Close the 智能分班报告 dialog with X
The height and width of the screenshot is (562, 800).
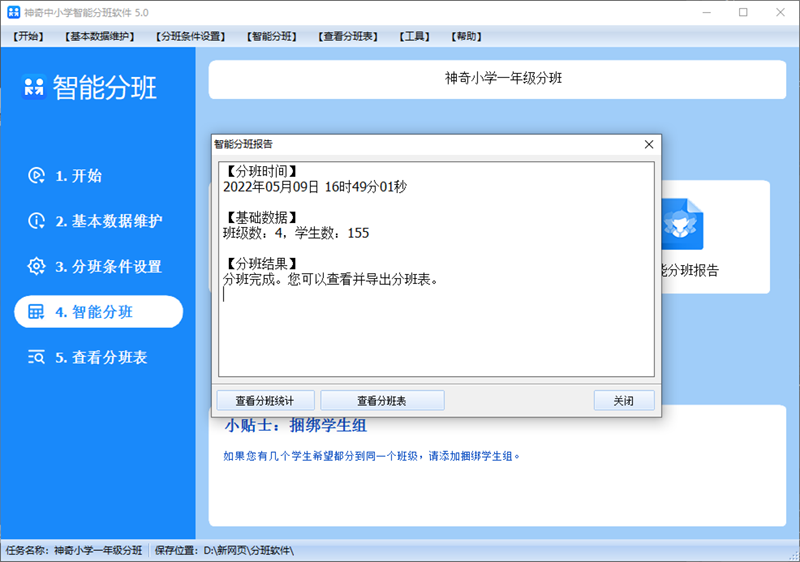pos(648,144)
